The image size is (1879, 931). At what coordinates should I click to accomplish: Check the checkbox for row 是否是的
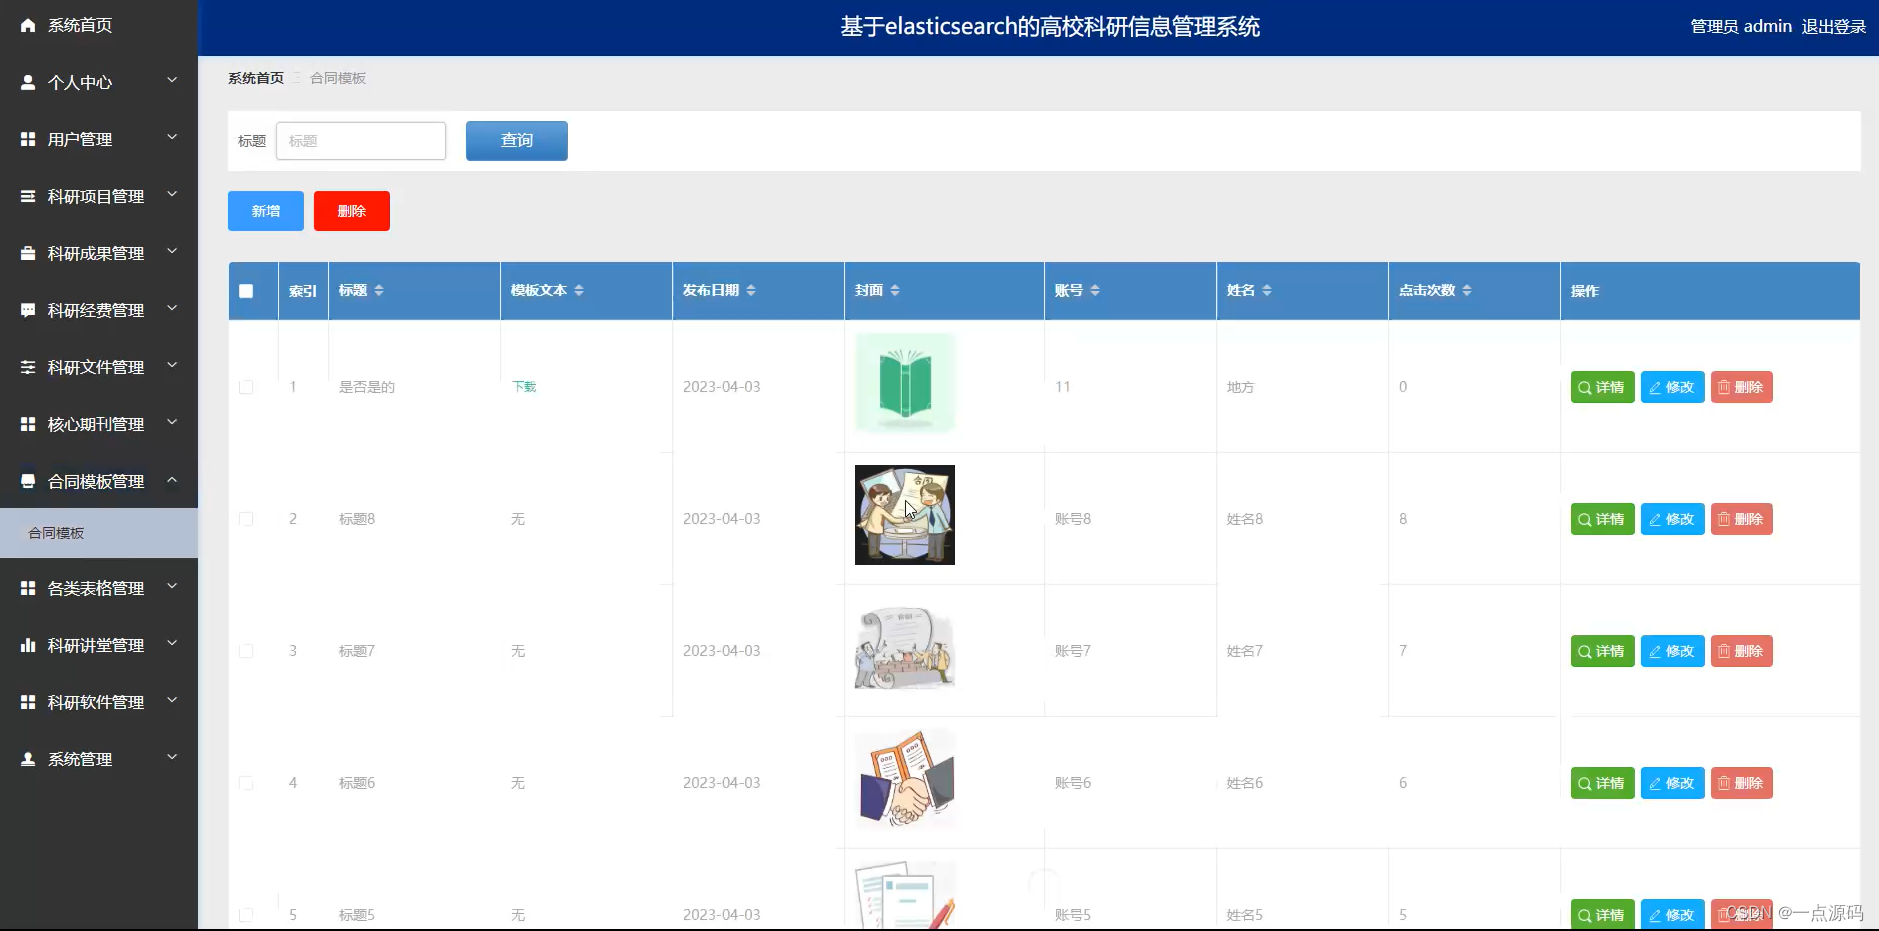point(246,386)
